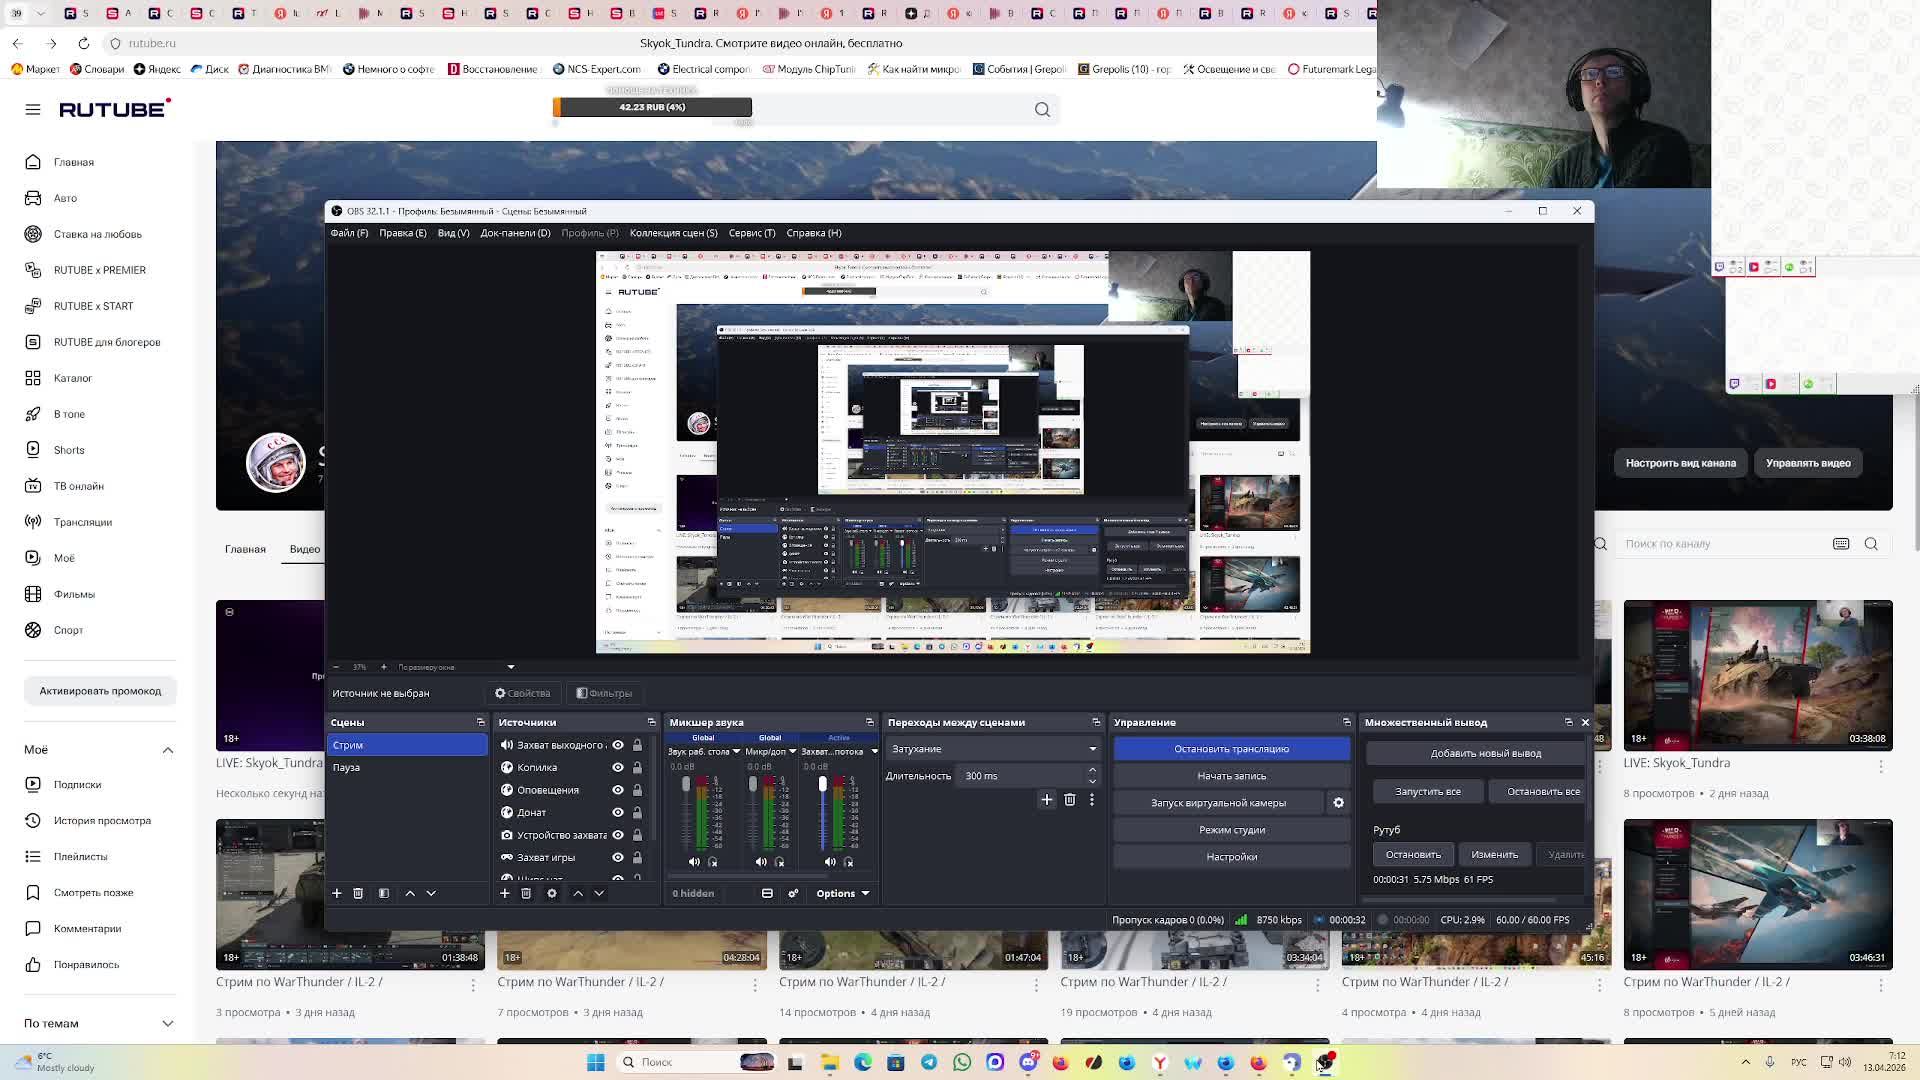Open audio mixer advanced settings gear

793,893
